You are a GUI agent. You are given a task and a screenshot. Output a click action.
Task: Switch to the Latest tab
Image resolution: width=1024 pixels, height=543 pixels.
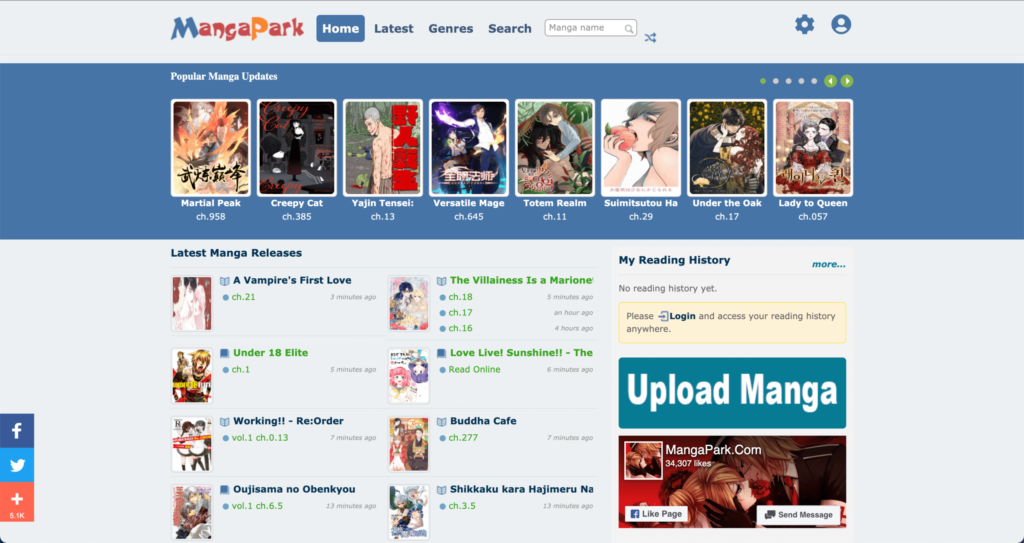pos(393,29)
